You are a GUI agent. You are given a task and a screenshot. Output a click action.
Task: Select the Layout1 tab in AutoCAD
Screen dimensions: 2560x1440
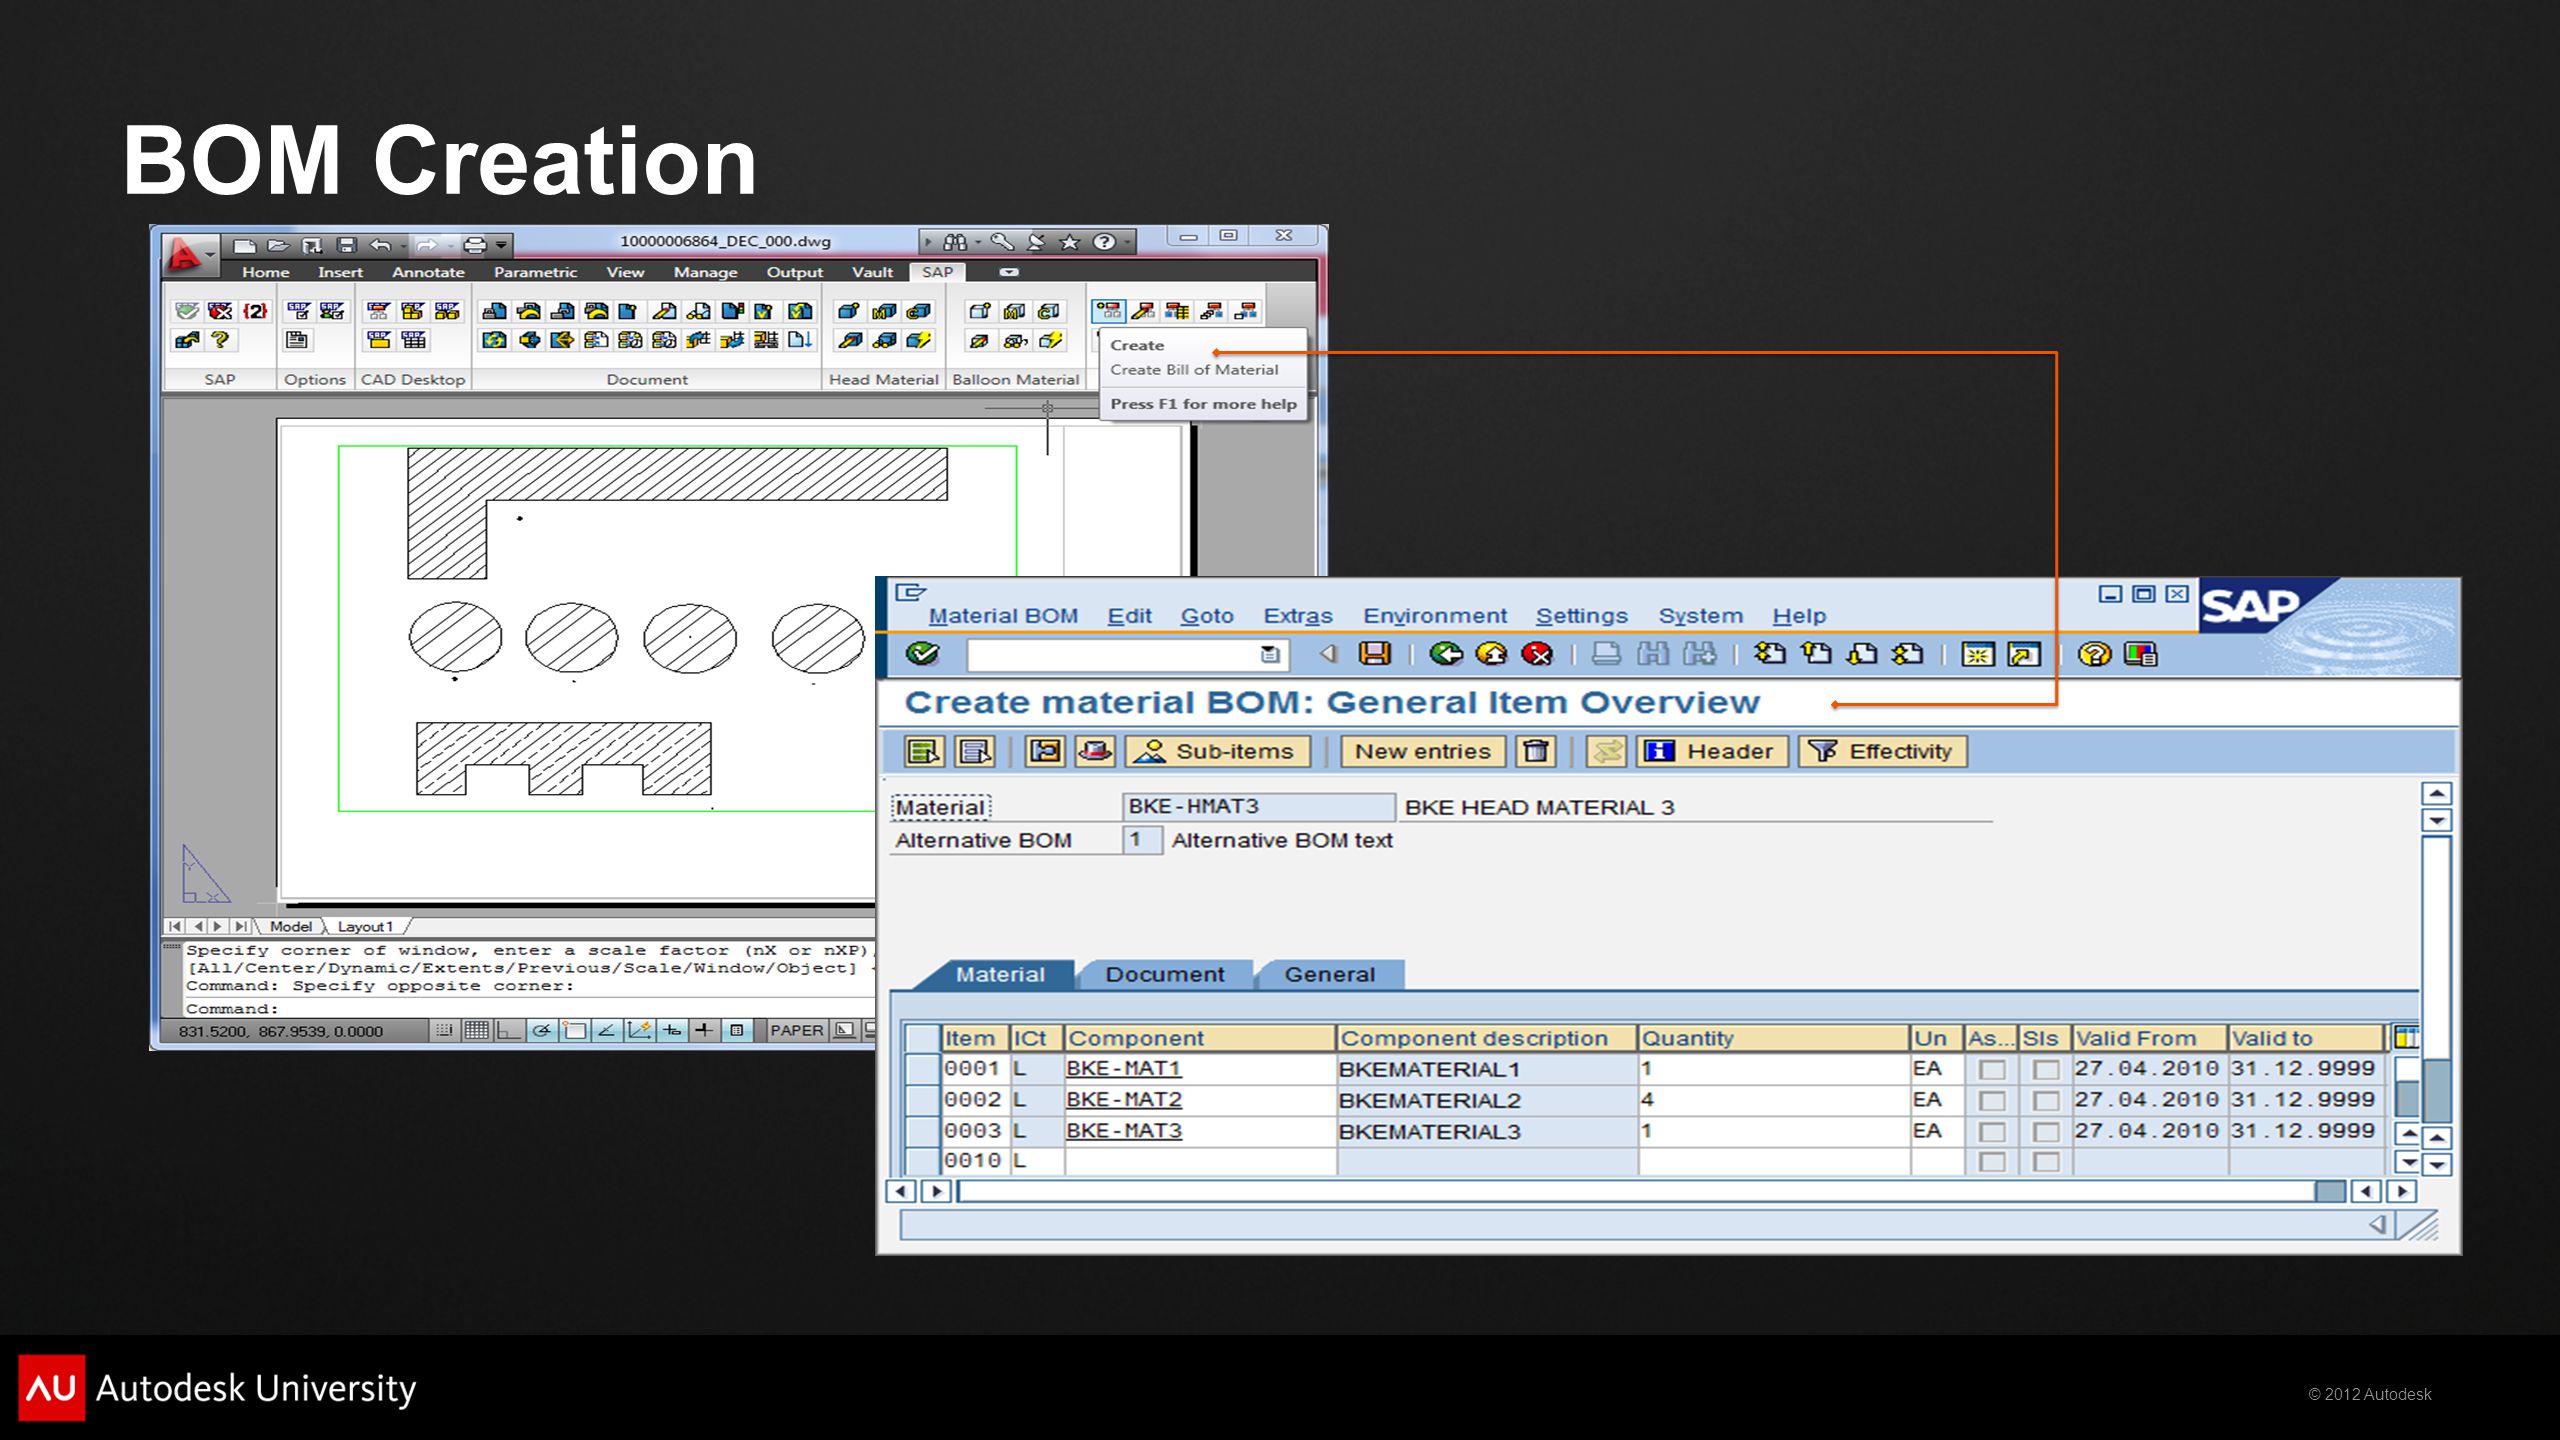(x=365, y=927)
